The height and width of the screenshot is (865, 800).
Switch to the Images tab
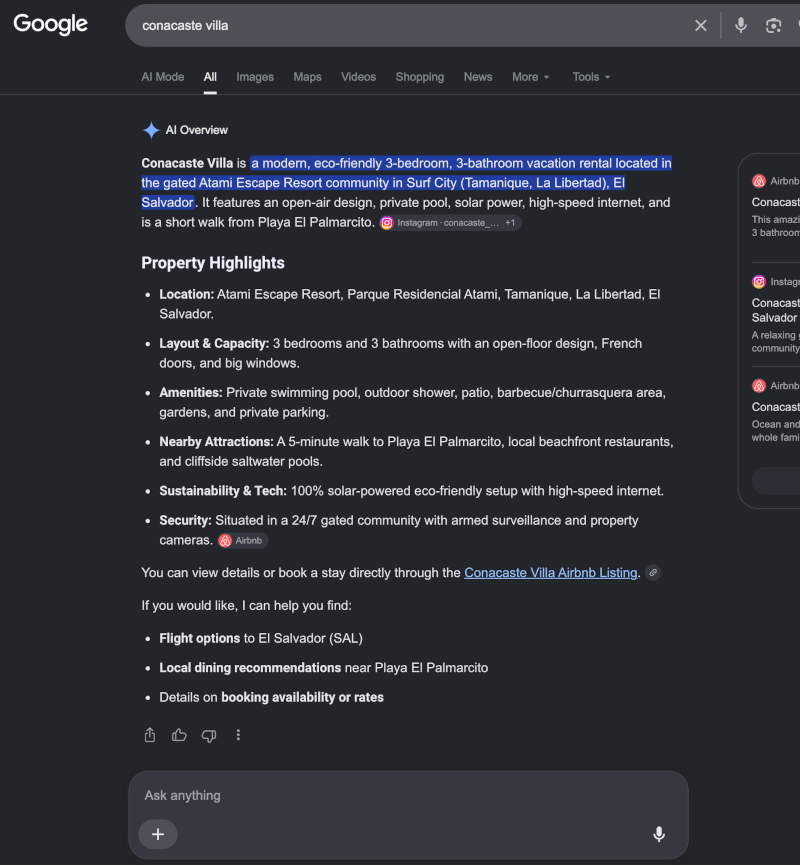pyautogui.click(x=255, y=77)
